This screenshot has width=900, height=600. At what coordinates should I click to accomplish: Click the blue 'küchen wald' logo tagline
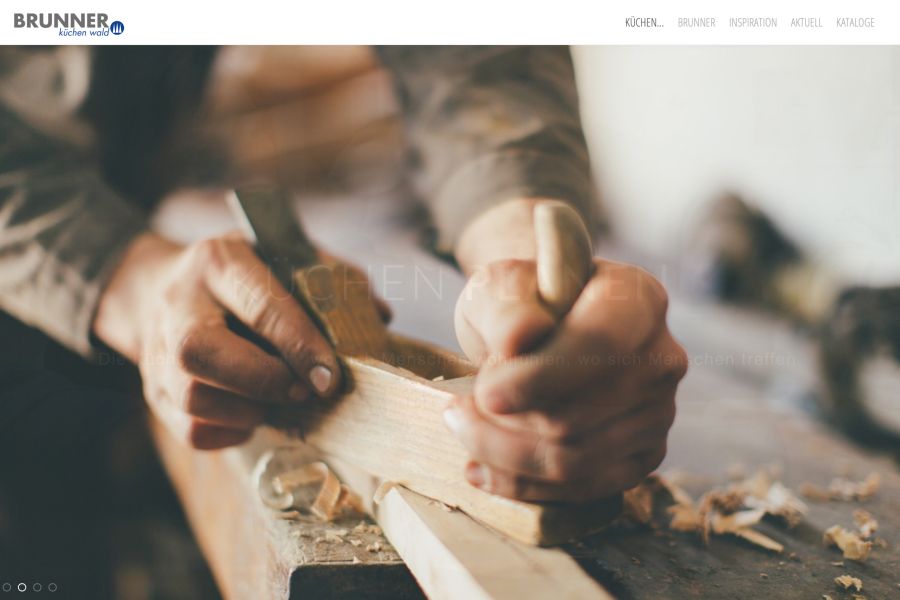(x=84, y=33)
